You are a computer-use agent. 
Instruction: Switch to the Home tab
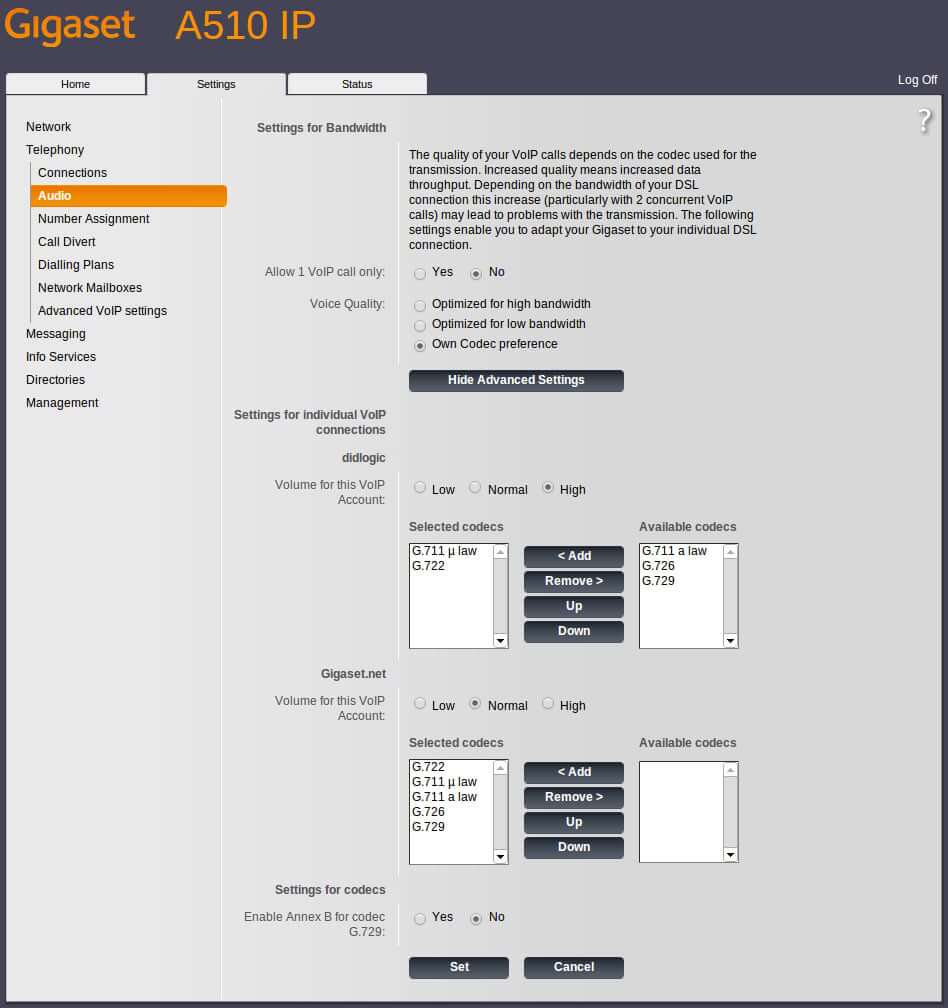[x=75, y=84]
